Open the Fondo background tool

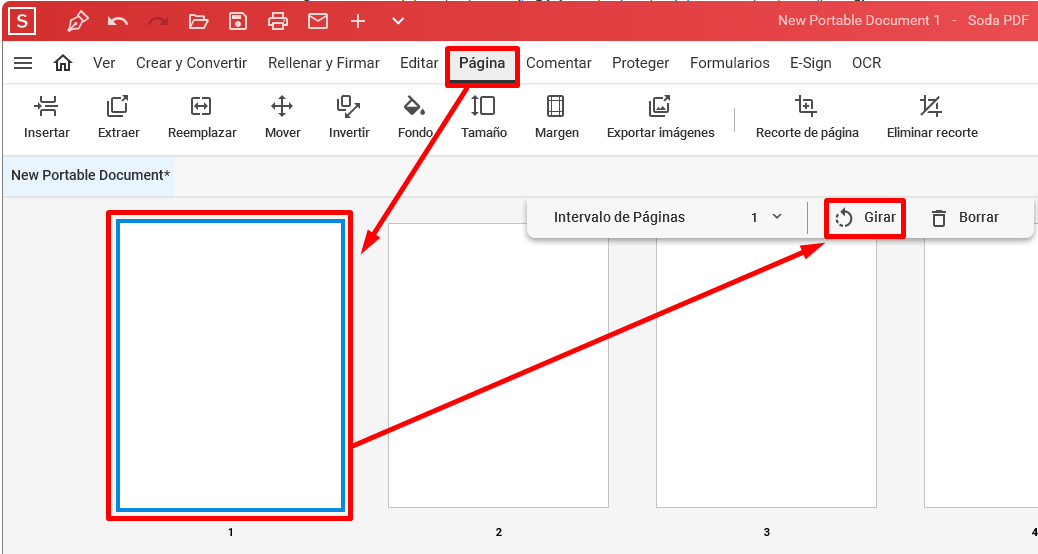pos(415,117)
